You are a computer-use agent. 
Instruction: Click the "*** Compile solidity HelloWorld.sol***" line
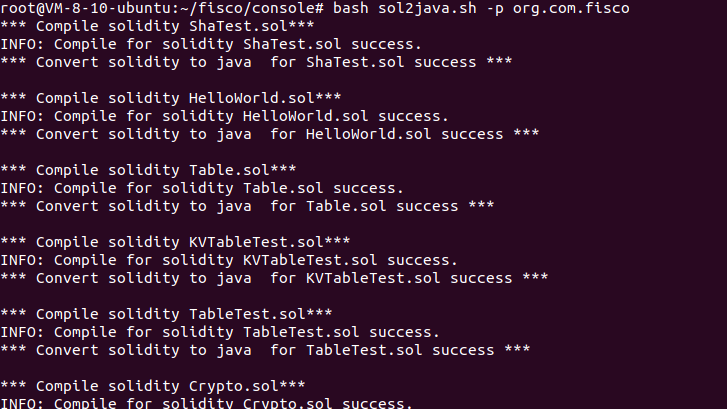click(171, 98)
